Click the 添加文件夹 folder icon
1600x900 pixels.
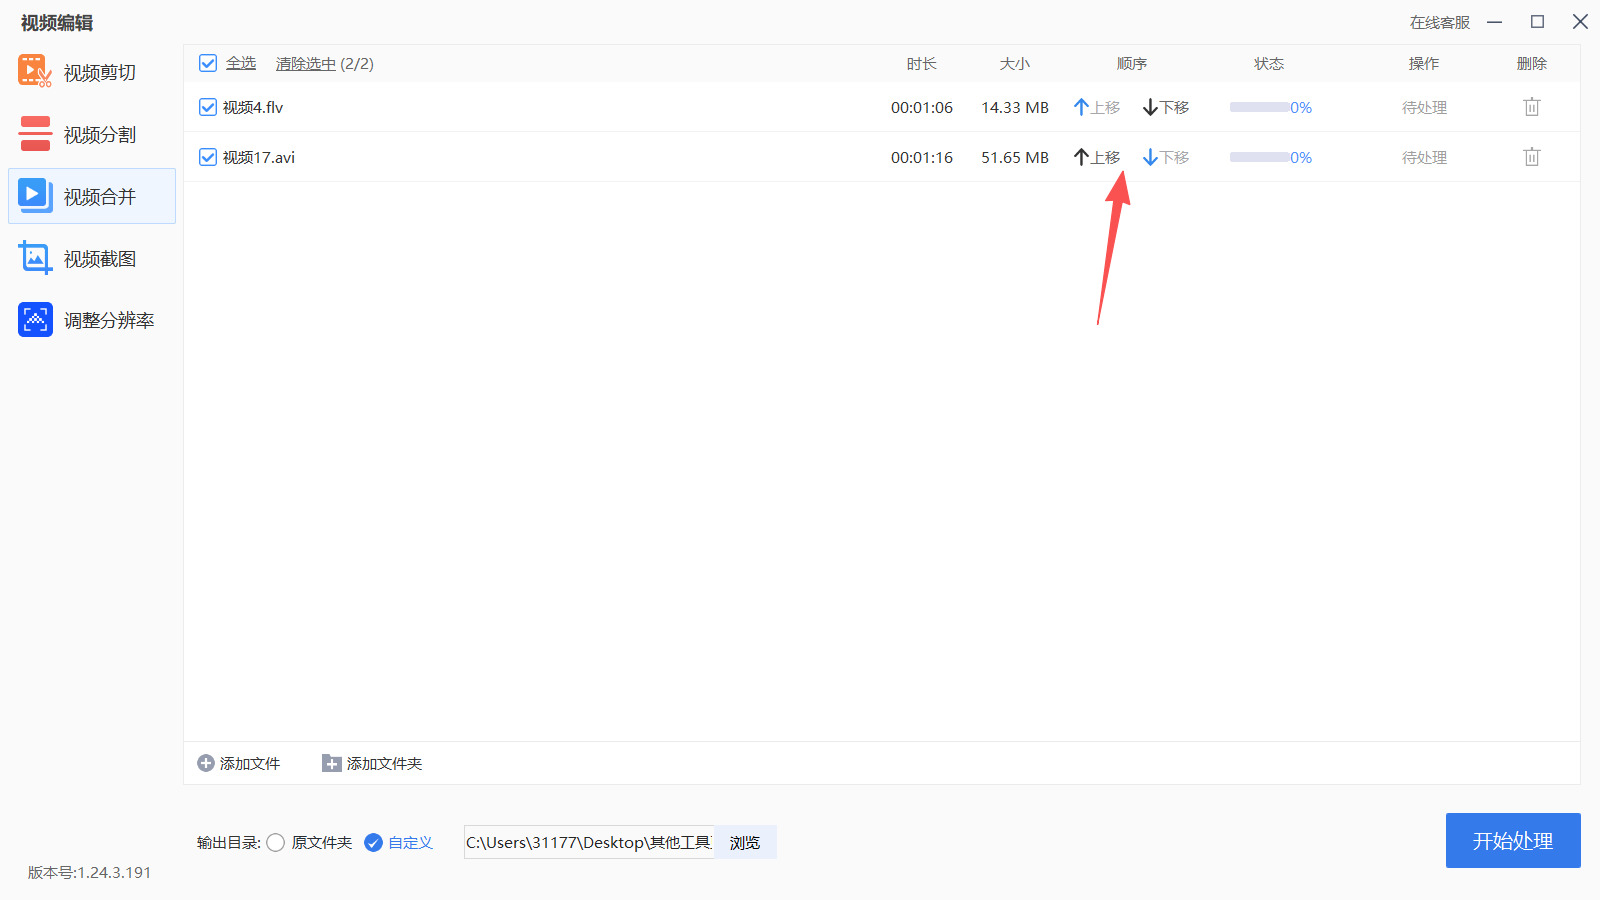331,763
